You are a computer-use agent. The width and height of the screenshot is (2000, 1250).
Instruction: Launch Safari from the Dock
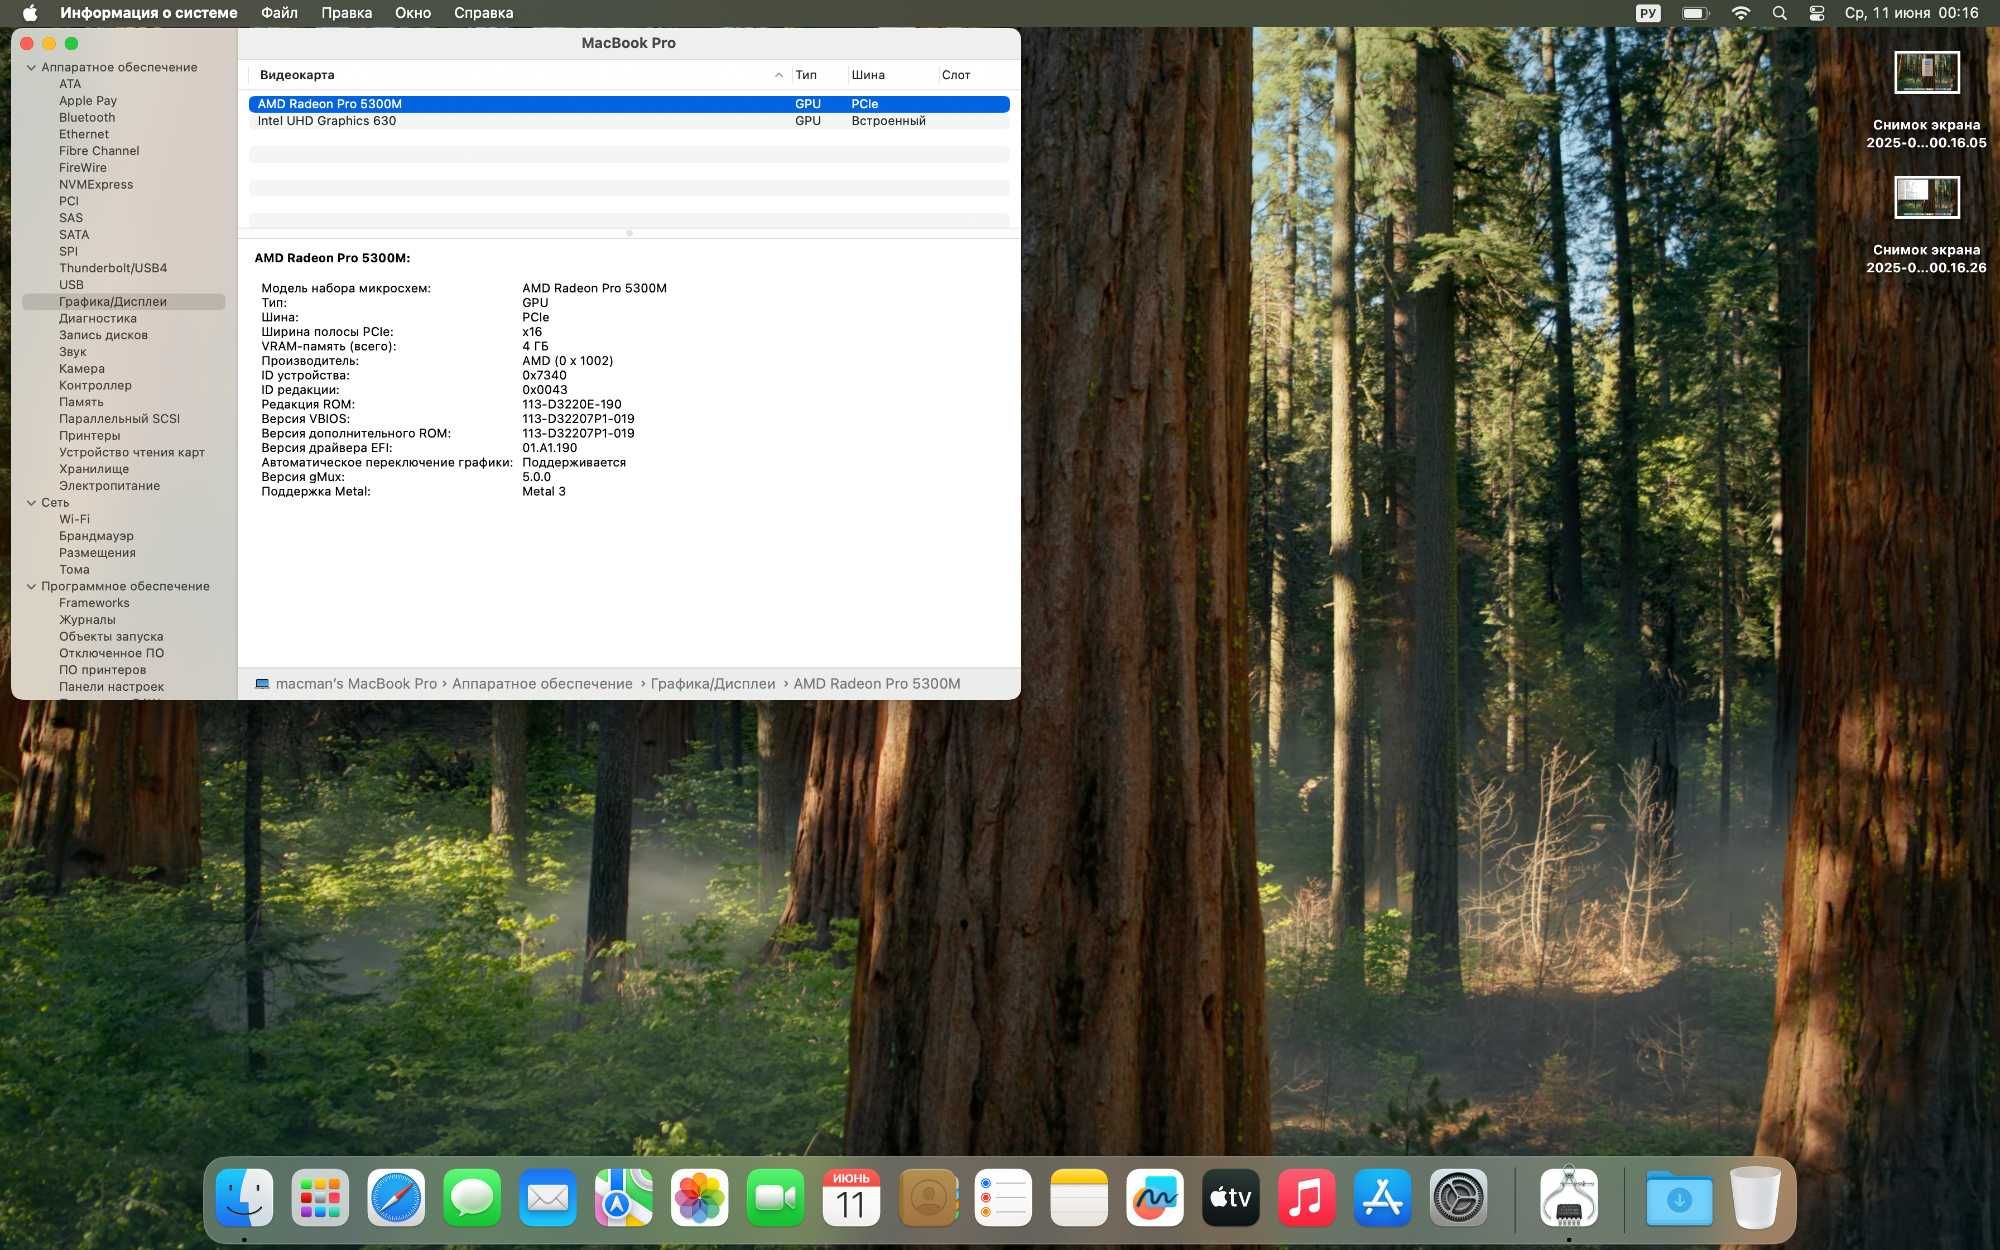(396, 1197)
